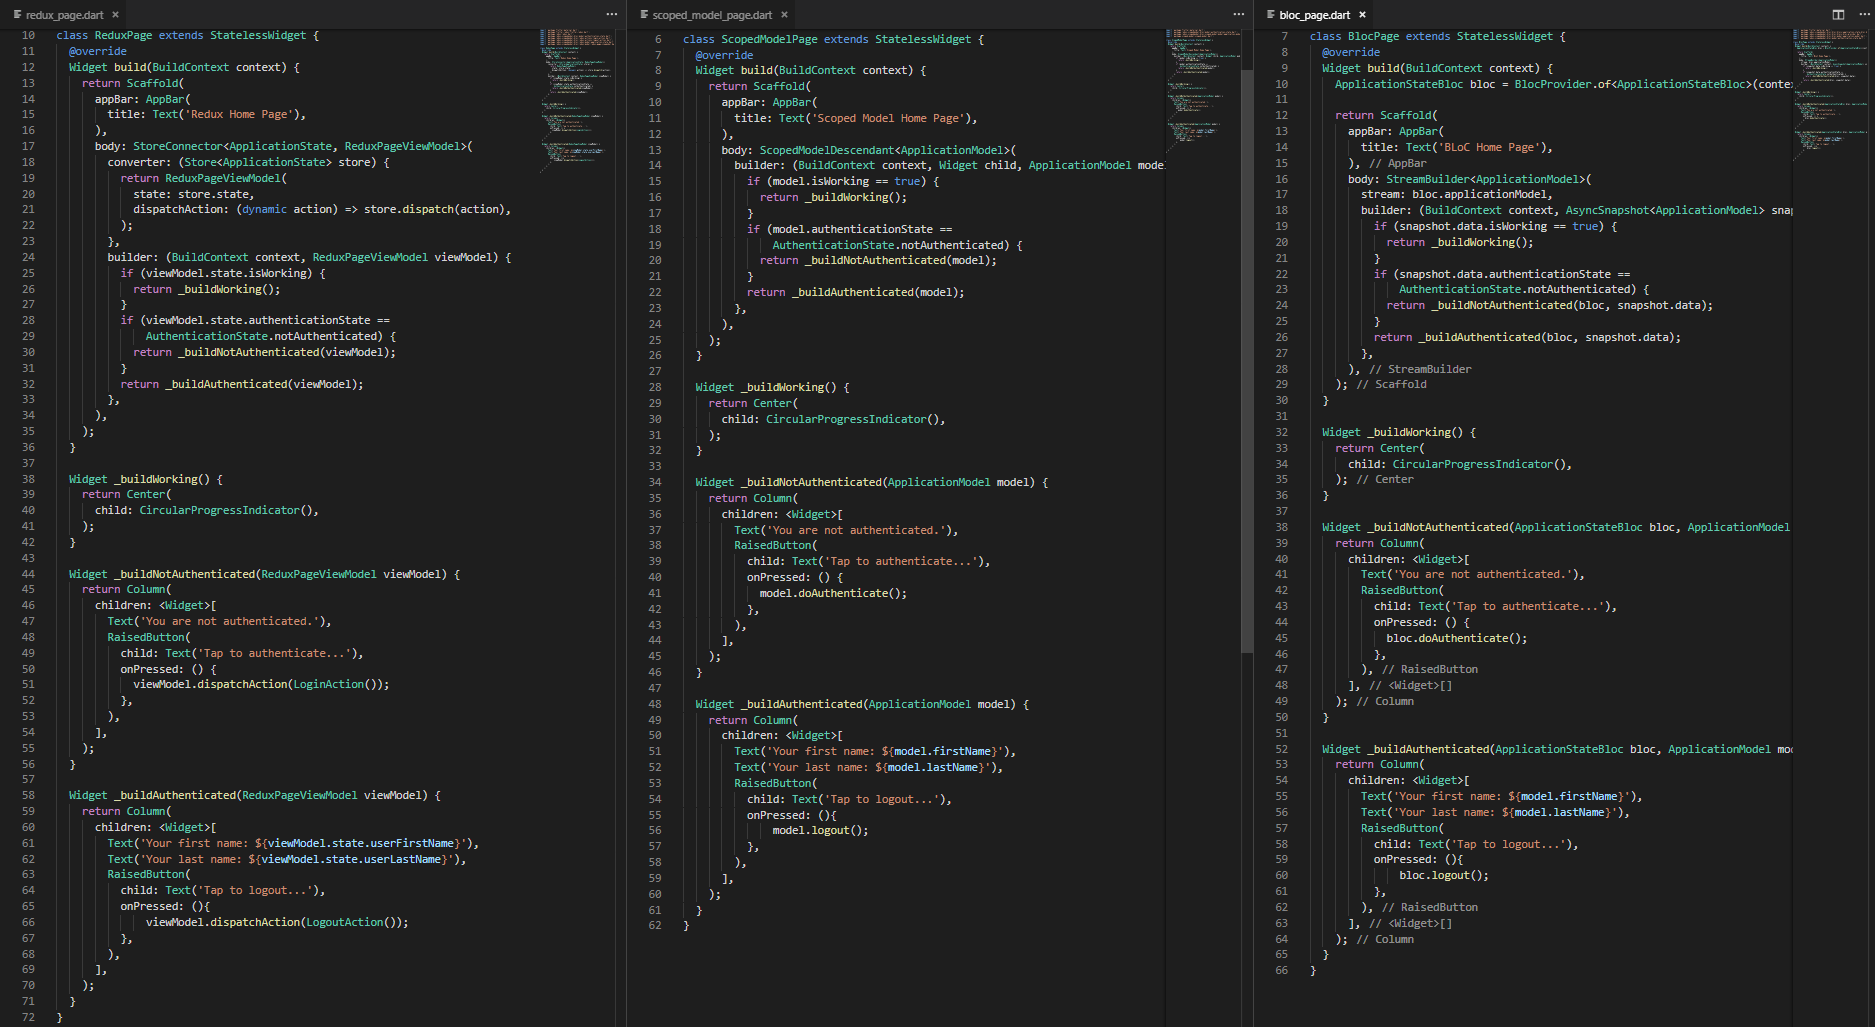
Task: Click 'model.isWorking' in scoped_model_page.dart line 15
Action: (x=821, y=181)
